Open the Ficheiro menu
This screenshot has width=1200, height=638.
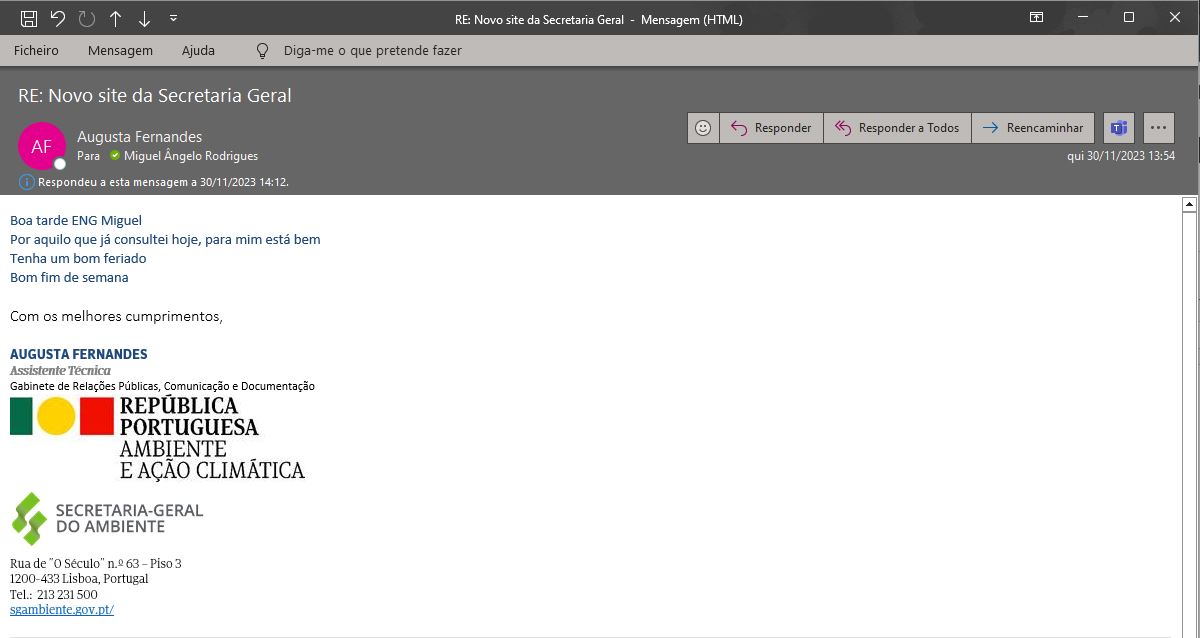click(36, 50)
